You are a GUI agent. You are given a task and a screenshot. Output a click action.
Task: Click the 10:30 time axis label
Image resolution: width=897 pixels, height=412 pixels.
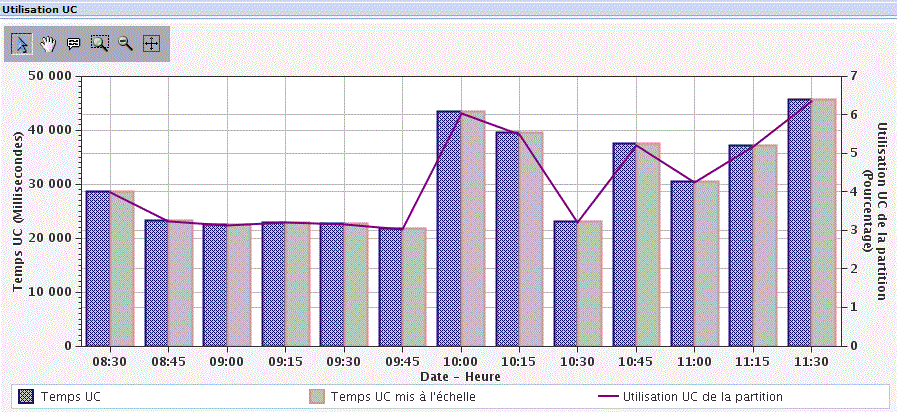(577, 363)
